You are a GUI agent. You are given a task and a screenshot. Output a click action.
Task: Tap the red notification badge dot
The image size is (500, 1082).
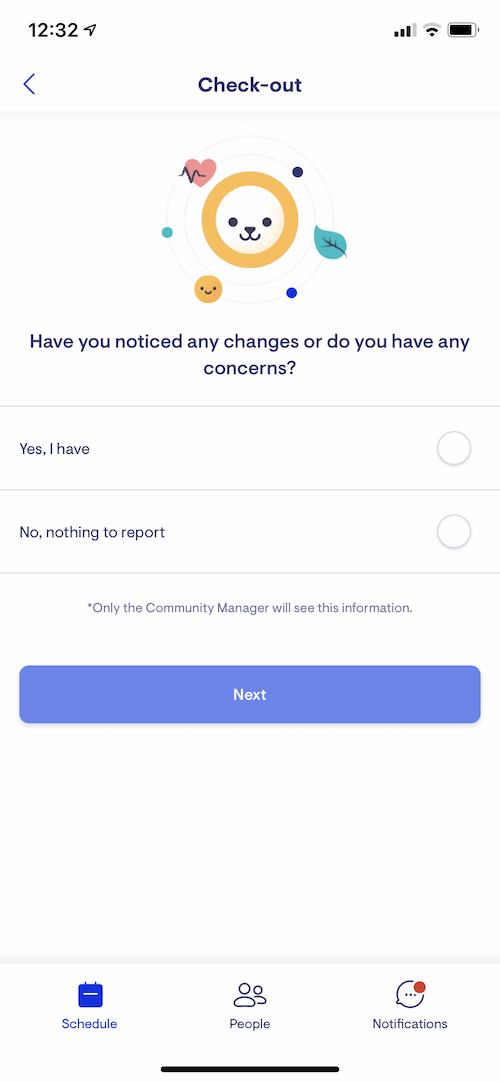pos(419,987)
